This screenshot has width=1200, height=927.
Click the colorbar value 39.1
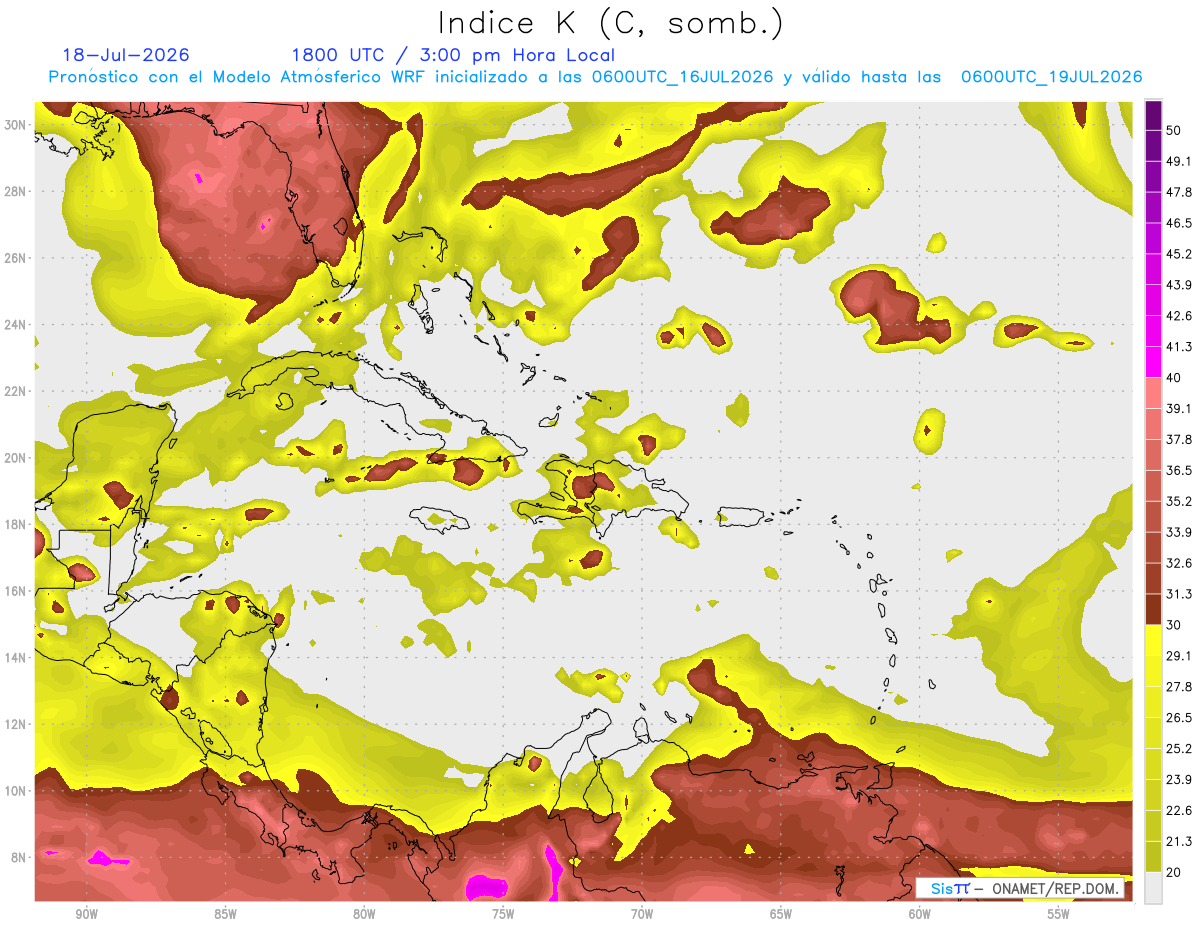click(1179, 409)
